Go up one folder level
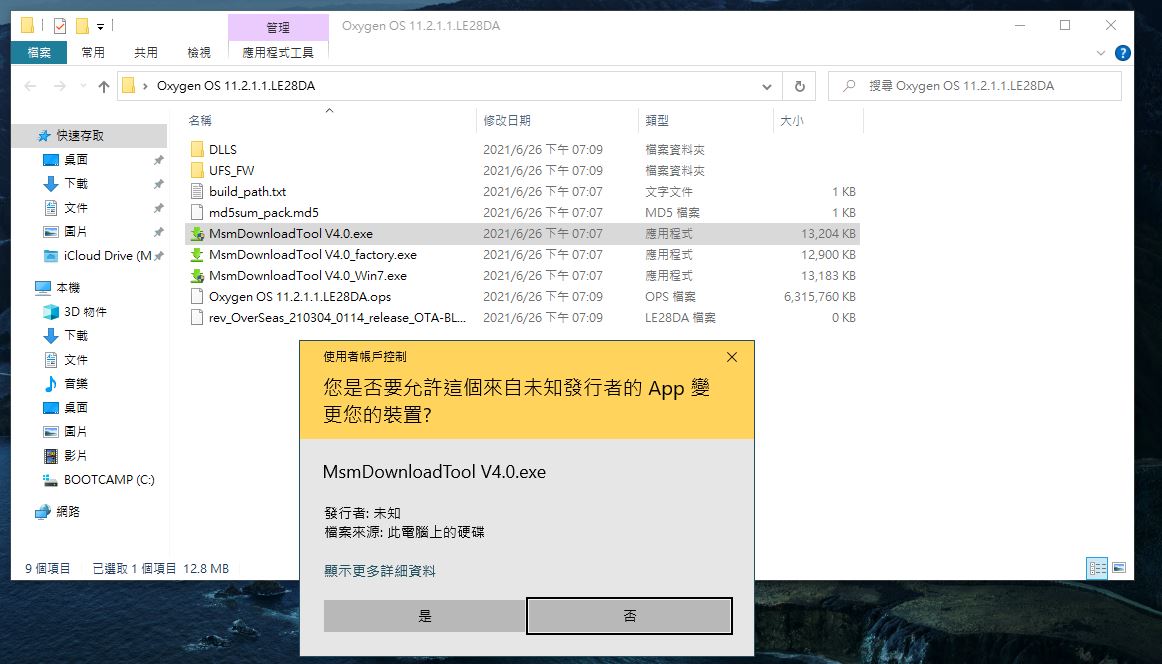This screenshot has height=664, width=1162. pos(104,86)
